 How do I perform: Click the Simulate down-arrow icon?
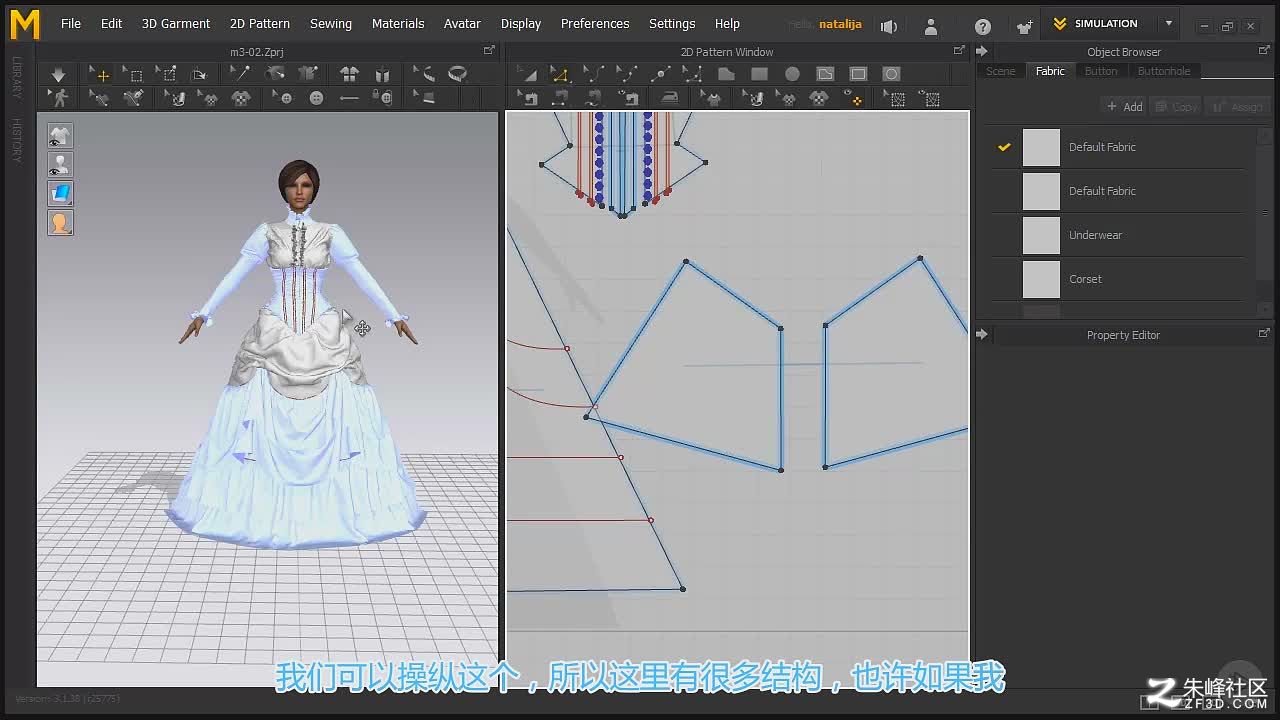tap(58, 74)
